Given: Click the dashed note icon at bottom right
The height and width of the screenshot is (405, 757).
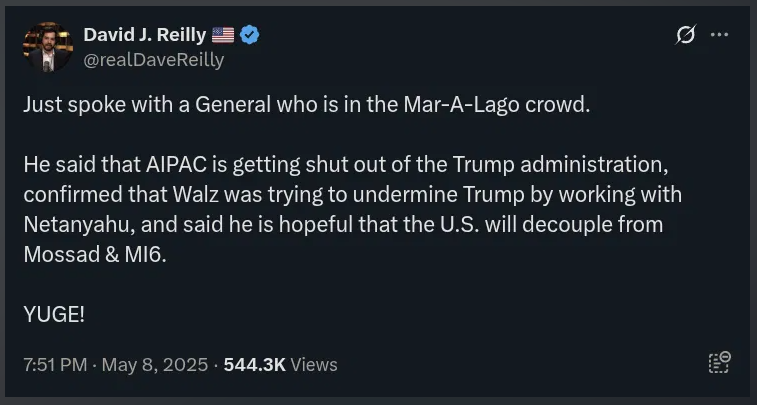Looking at the screenshot, I should [719, 362].
